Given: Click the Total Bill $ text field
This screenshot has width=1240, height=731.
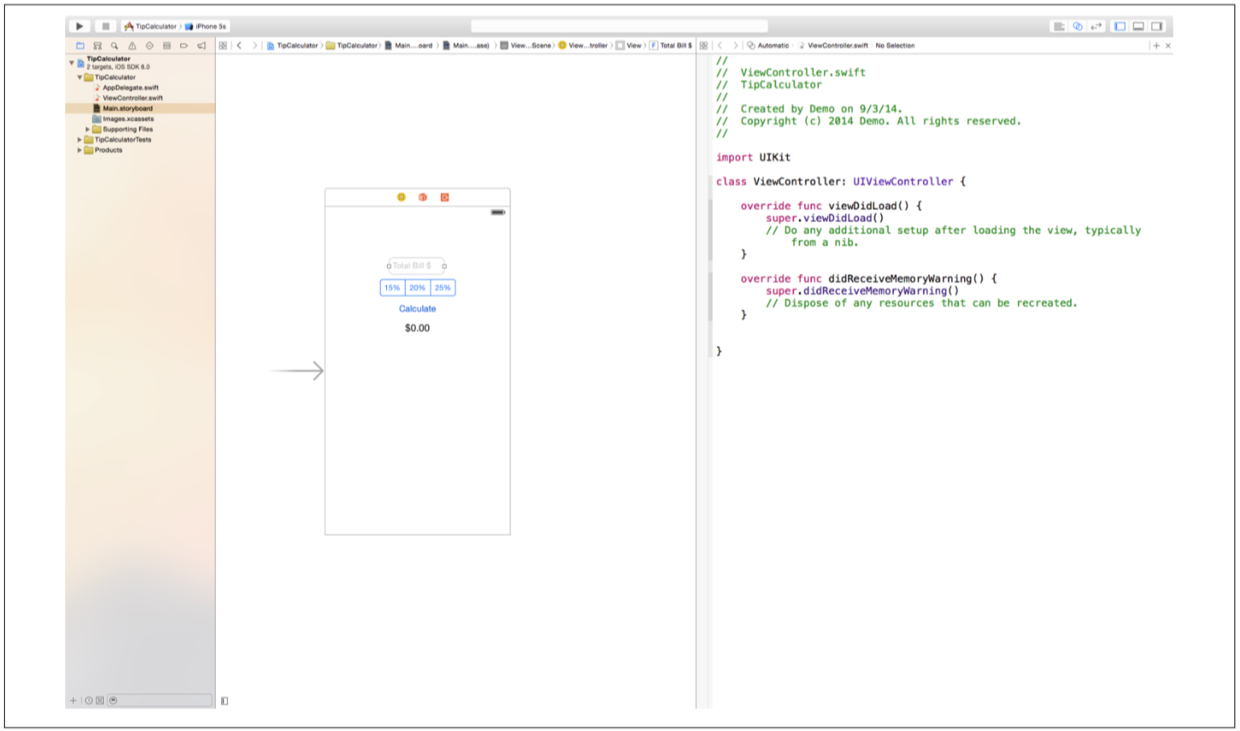Looking at the screenshot, I should coord(417,266).
